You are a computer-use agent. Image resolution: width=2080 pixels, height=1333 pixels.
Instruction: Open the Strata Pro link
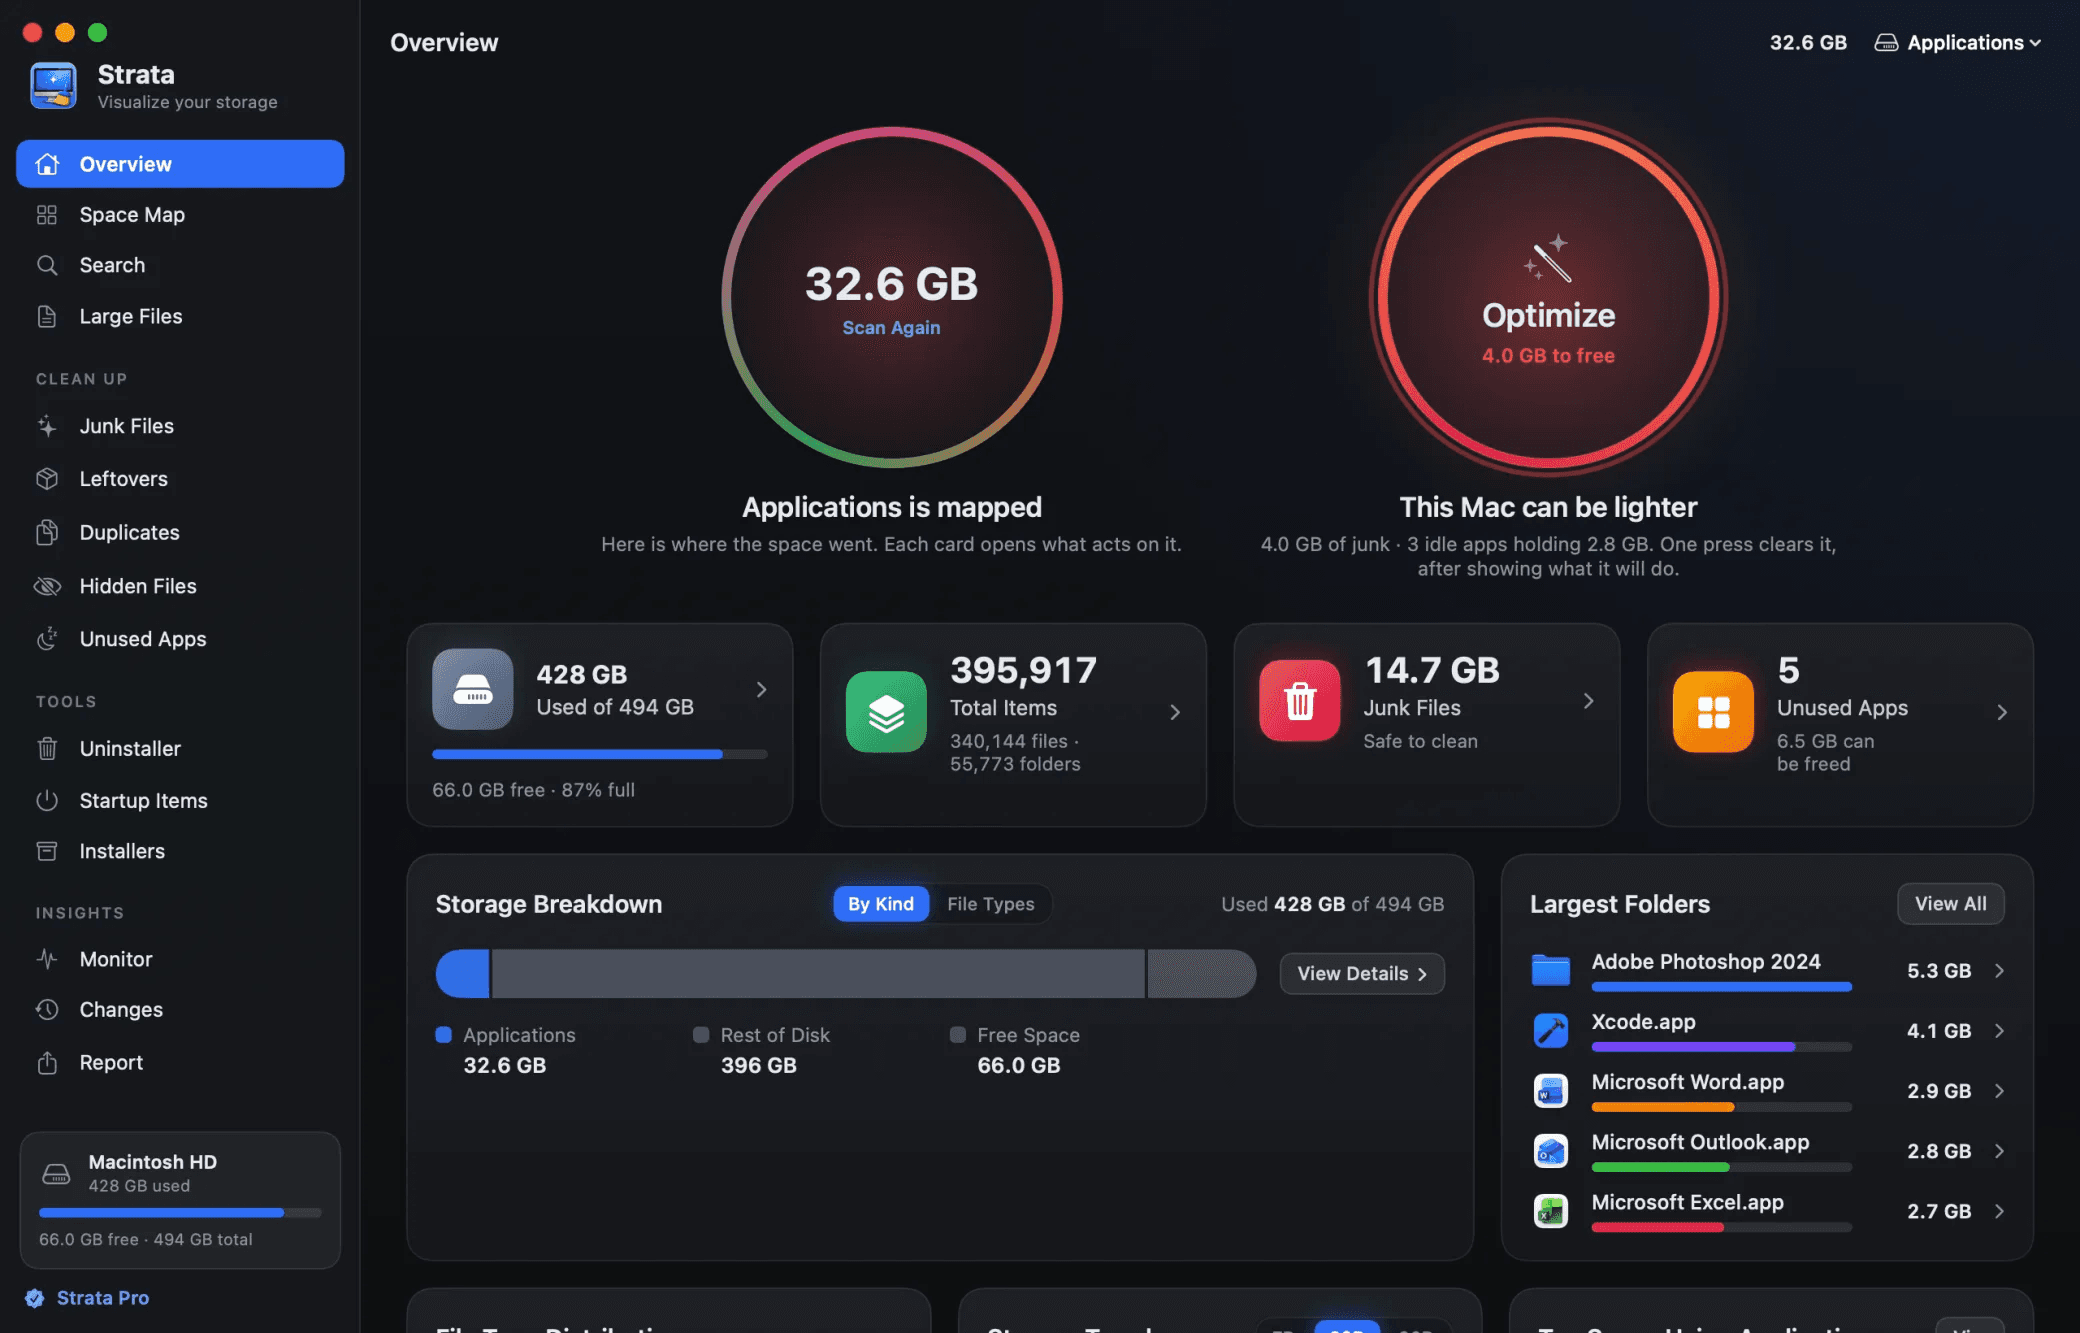pyautogui.click(x=87, y=1298)
